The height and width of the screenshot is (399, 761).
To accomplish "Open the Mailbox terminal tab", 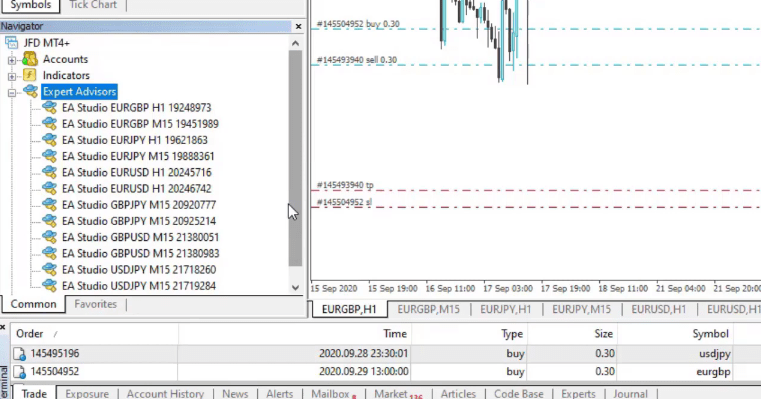I will click(x=333, y=393).
